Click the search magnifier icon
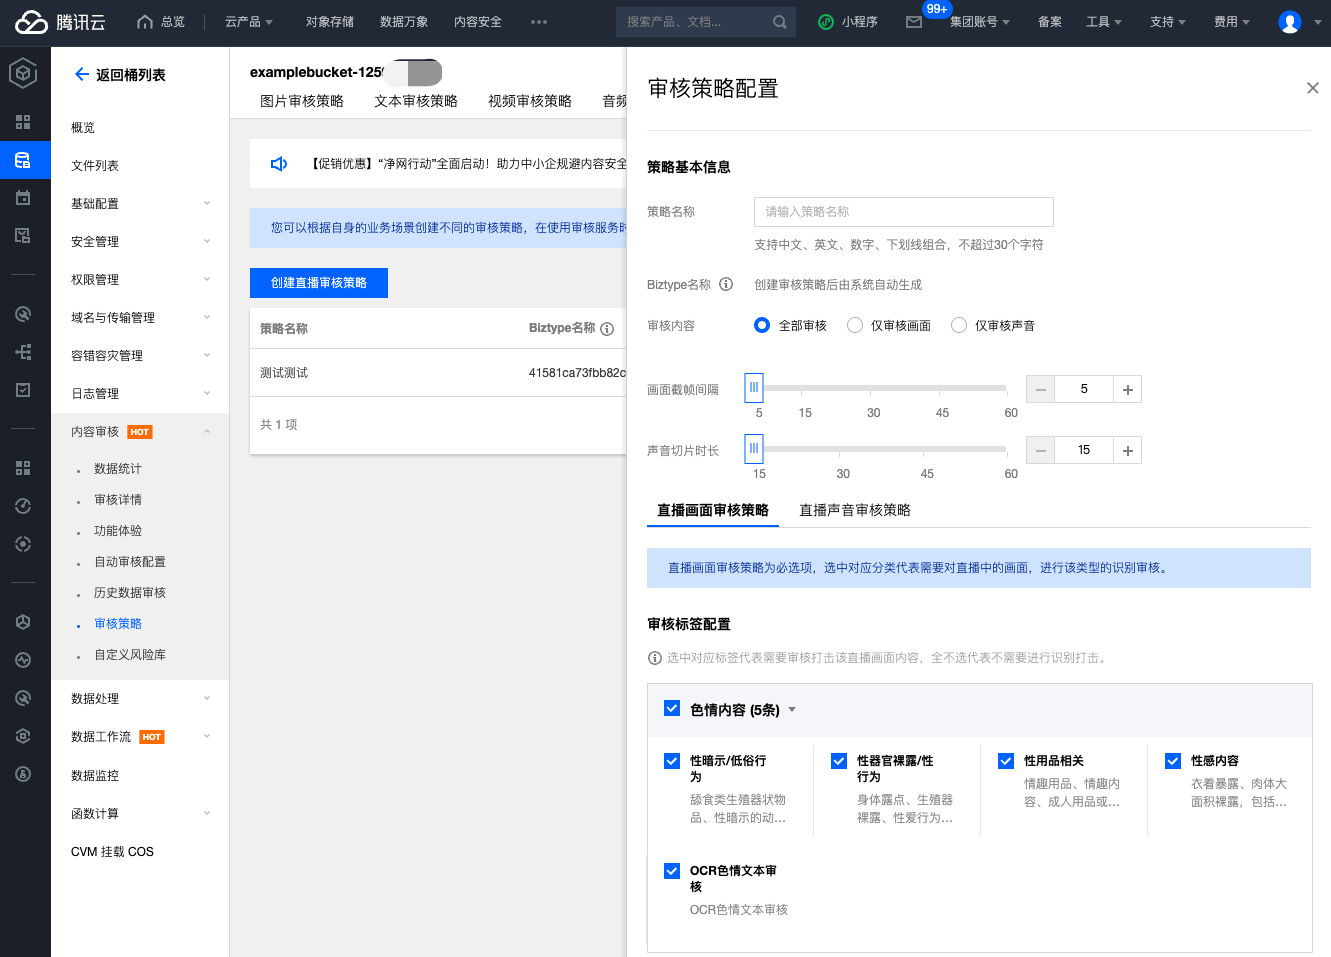The width and height of the screenshot is (1331, 957). coord(779,22)
